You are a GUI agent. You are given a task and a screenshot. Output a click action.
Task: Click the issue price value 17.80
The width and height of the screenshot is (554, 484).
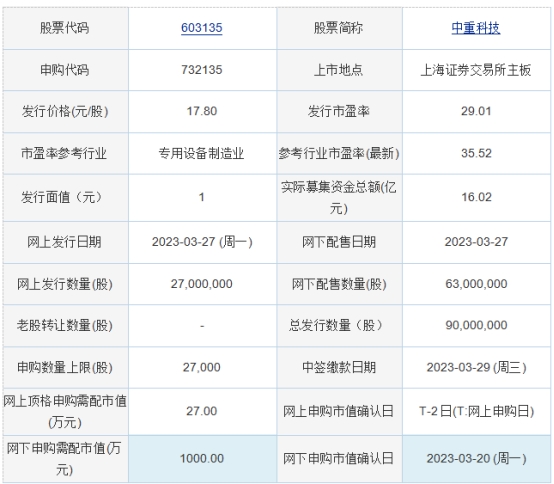coord(202,111)
